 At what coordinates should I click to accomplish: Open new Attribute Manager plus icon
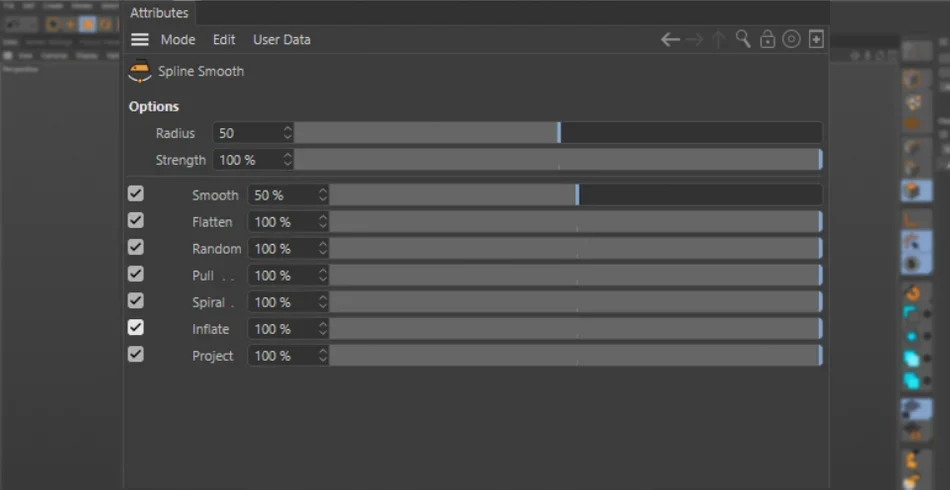[816, 39]
